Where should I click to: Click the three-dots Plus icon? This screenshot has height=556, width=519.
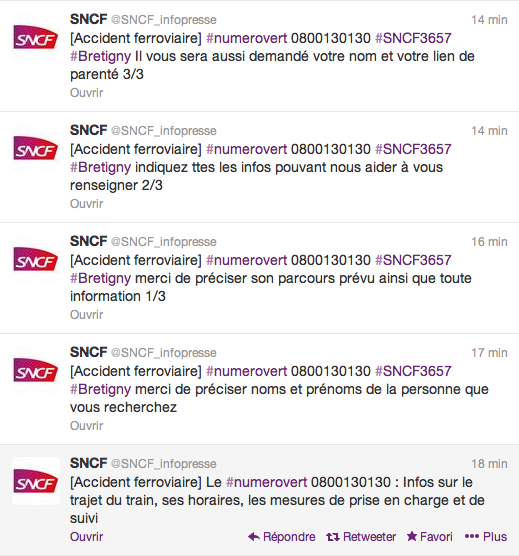pos(472,537)
